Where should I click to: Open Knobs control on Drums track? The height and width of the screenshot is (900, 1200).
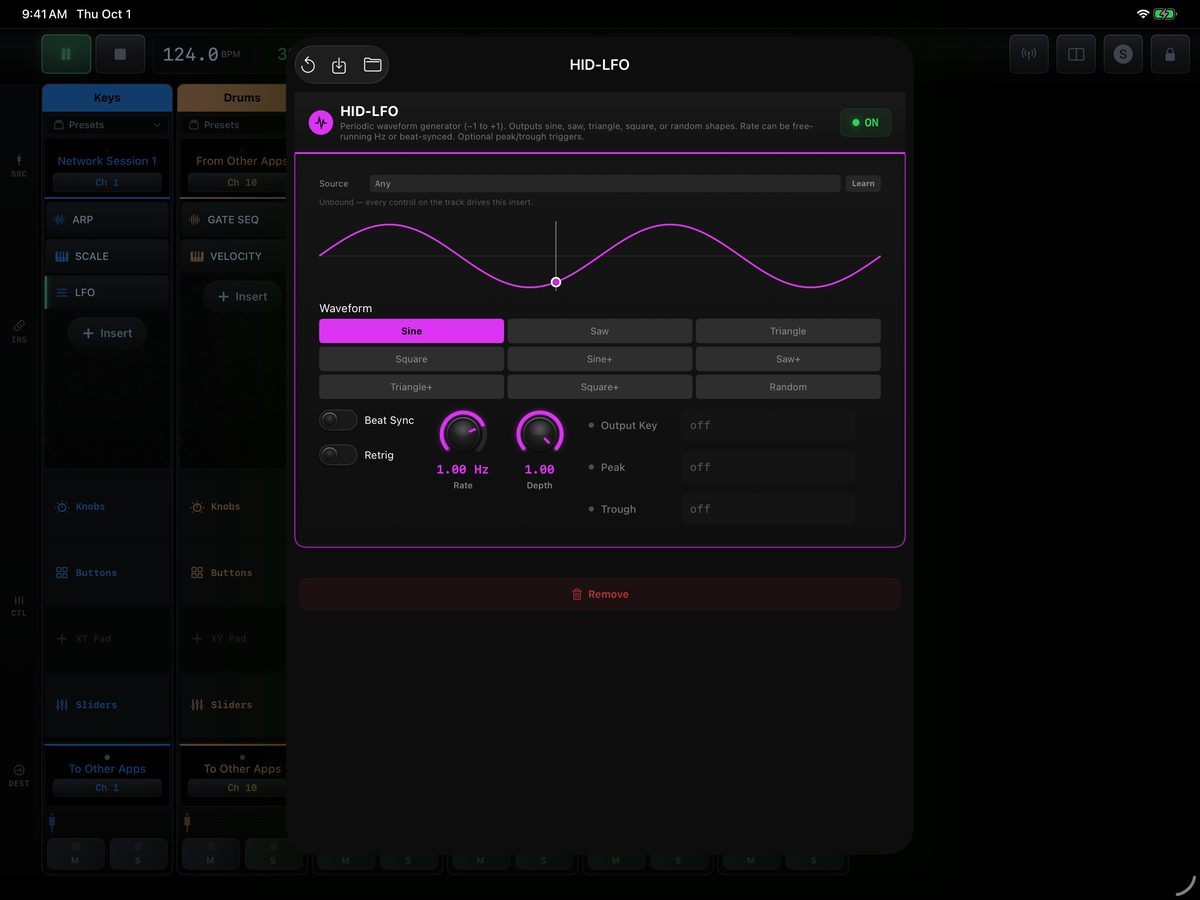click(x=234, y=507)
